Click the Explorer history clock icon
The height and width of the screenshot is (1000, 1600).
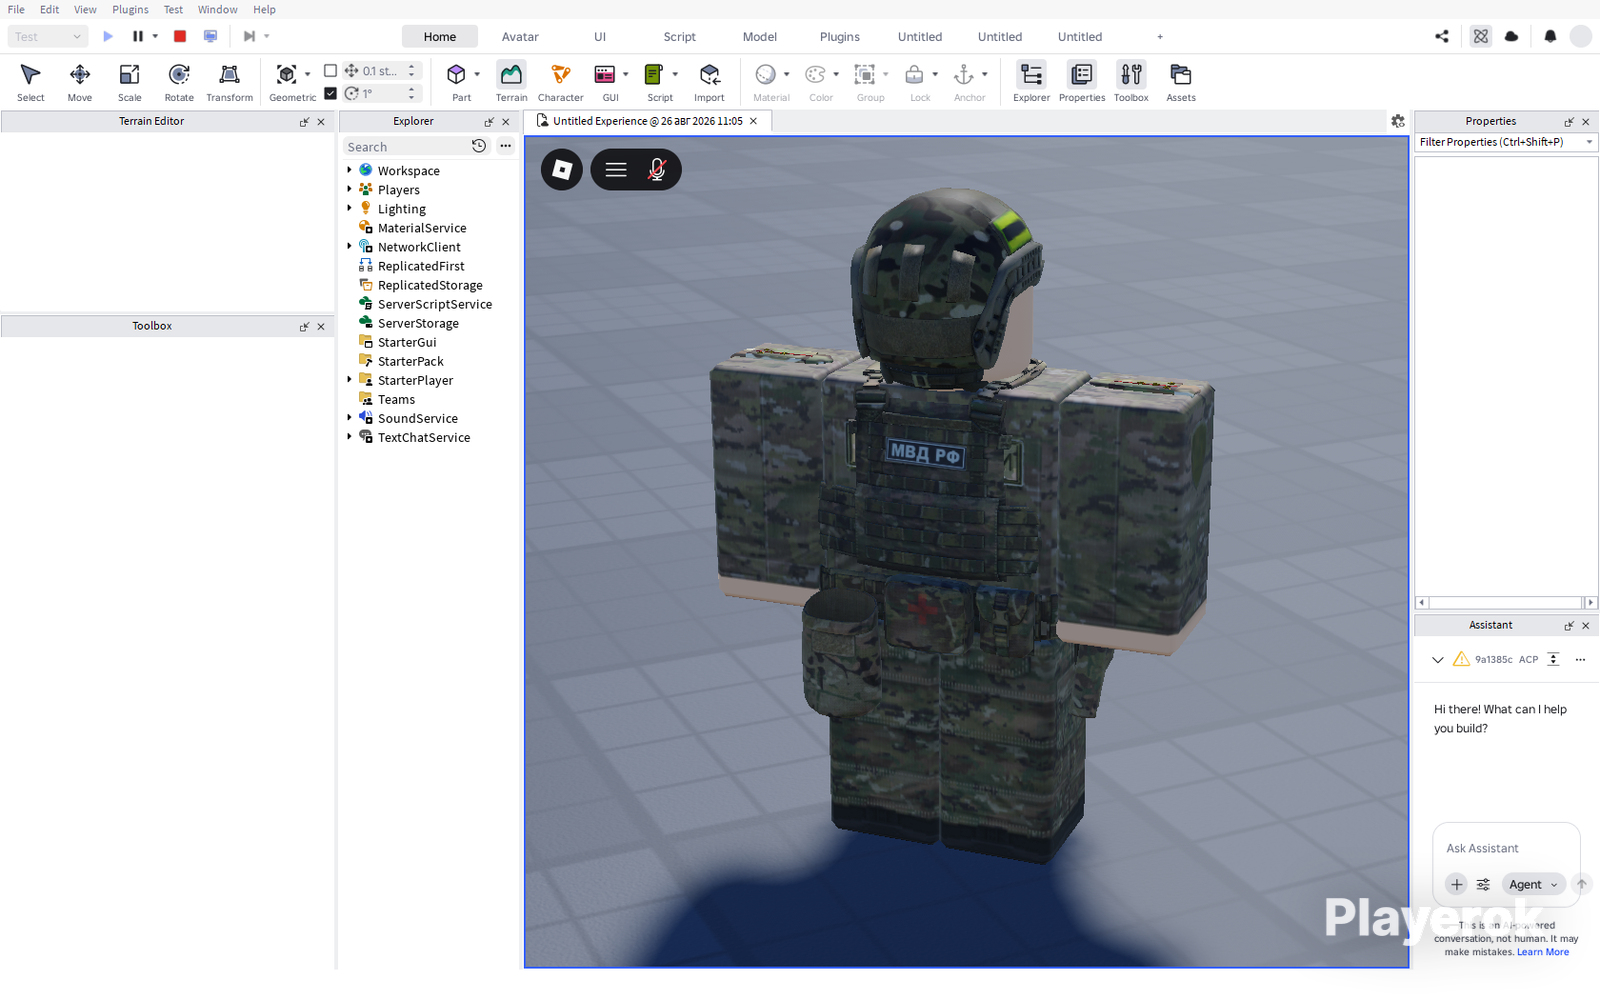[x=479, y=146]
